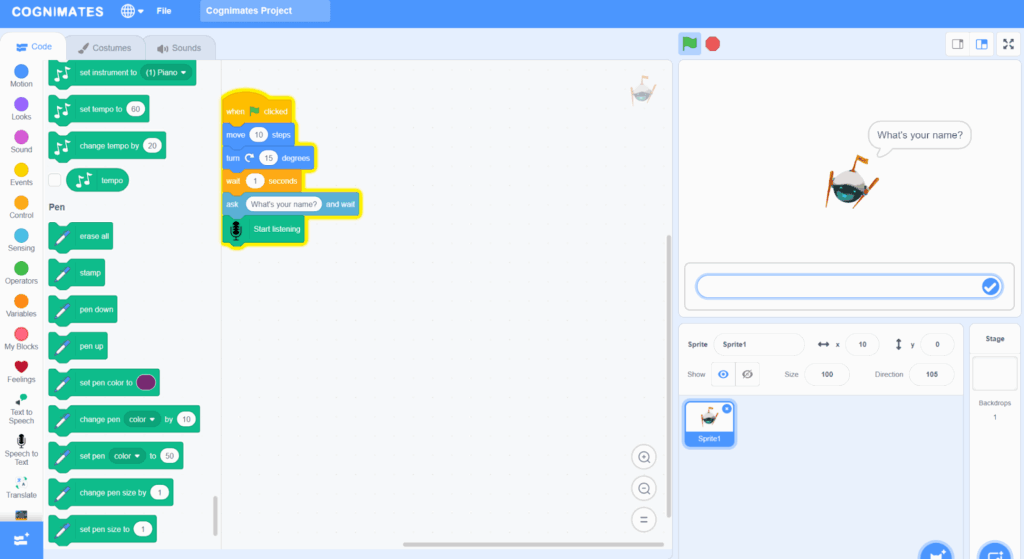Enable the tempo variable checkbox
This screenshot has height=559, width=1024.
click(x=55, y=180)
